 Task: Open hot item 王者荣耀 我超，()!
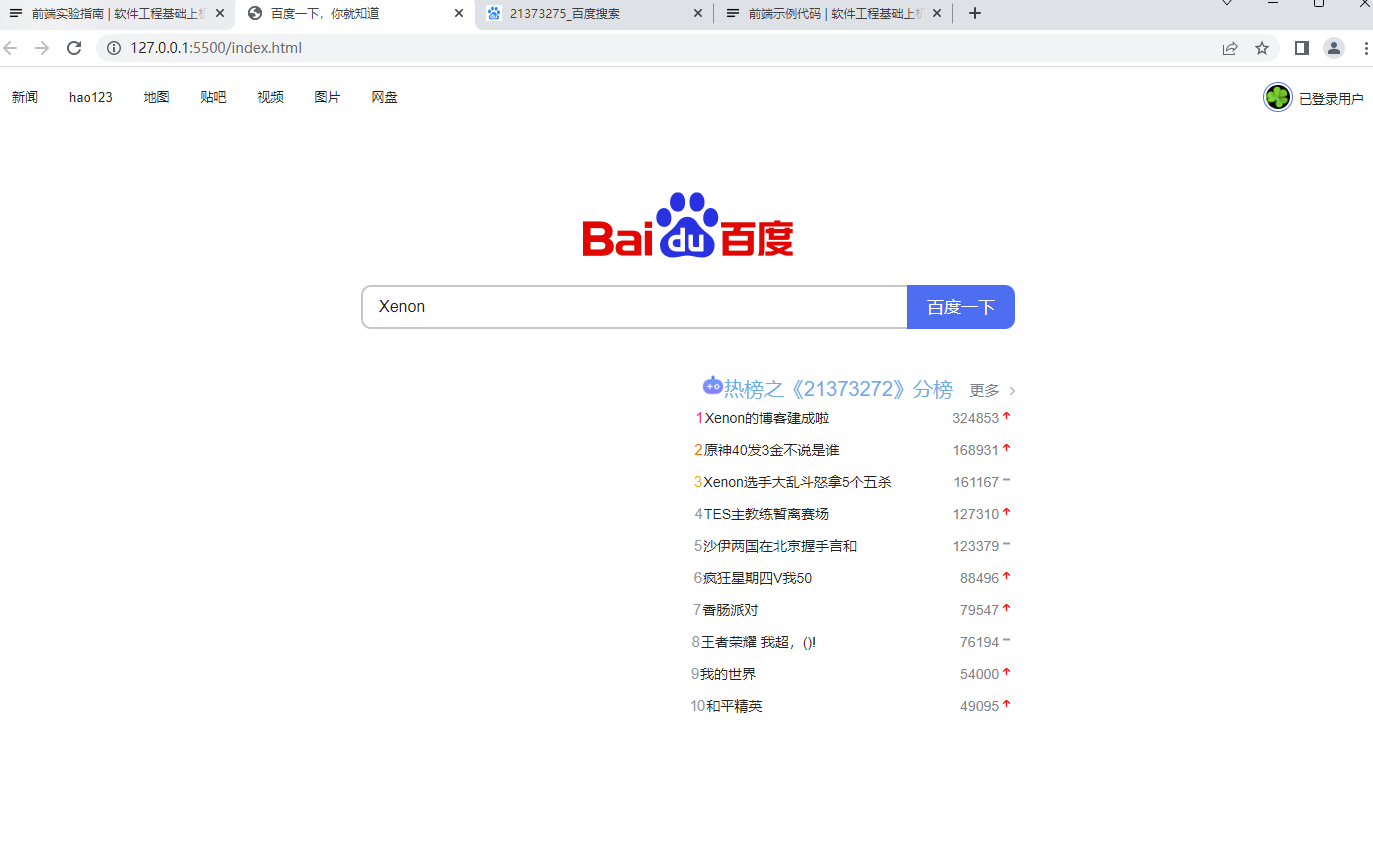[759, 642]
